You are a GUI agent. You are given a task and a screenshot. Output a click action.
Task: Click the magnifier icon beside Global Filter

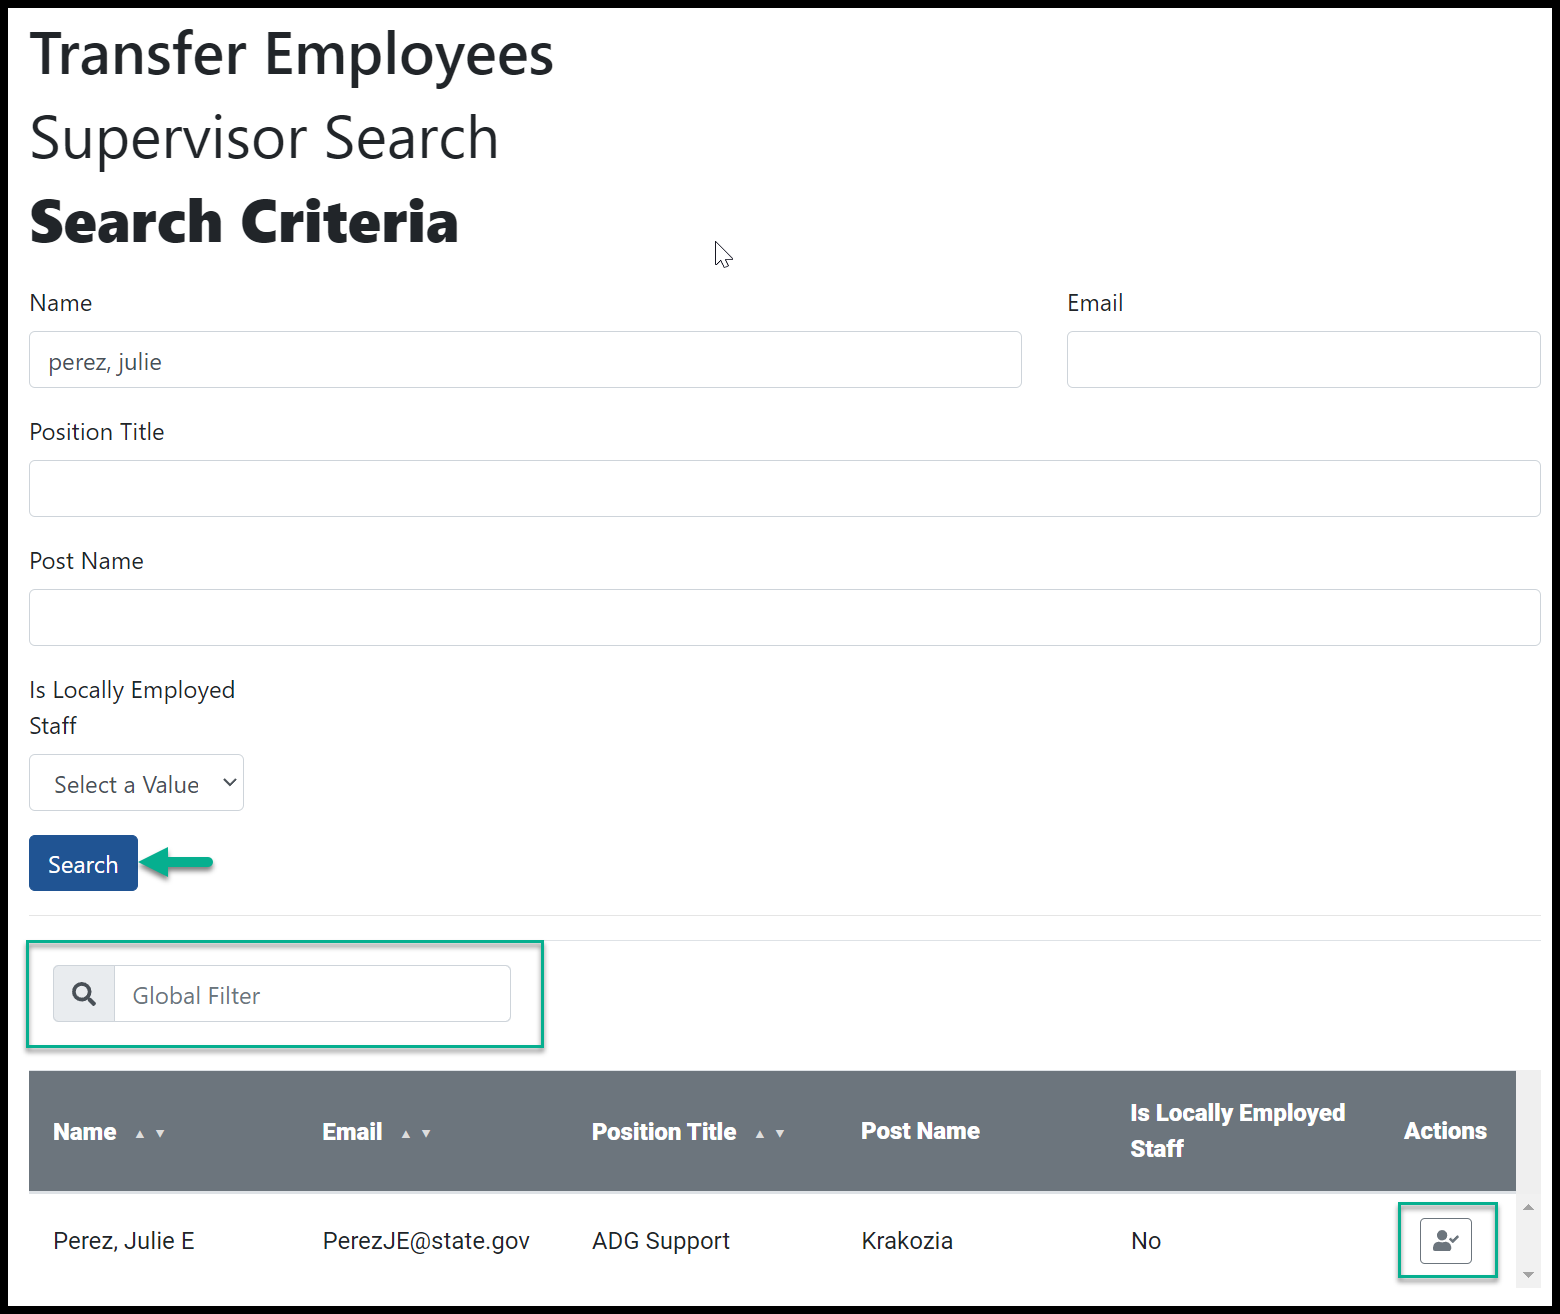pyautogui.click(x=84, y=994)
